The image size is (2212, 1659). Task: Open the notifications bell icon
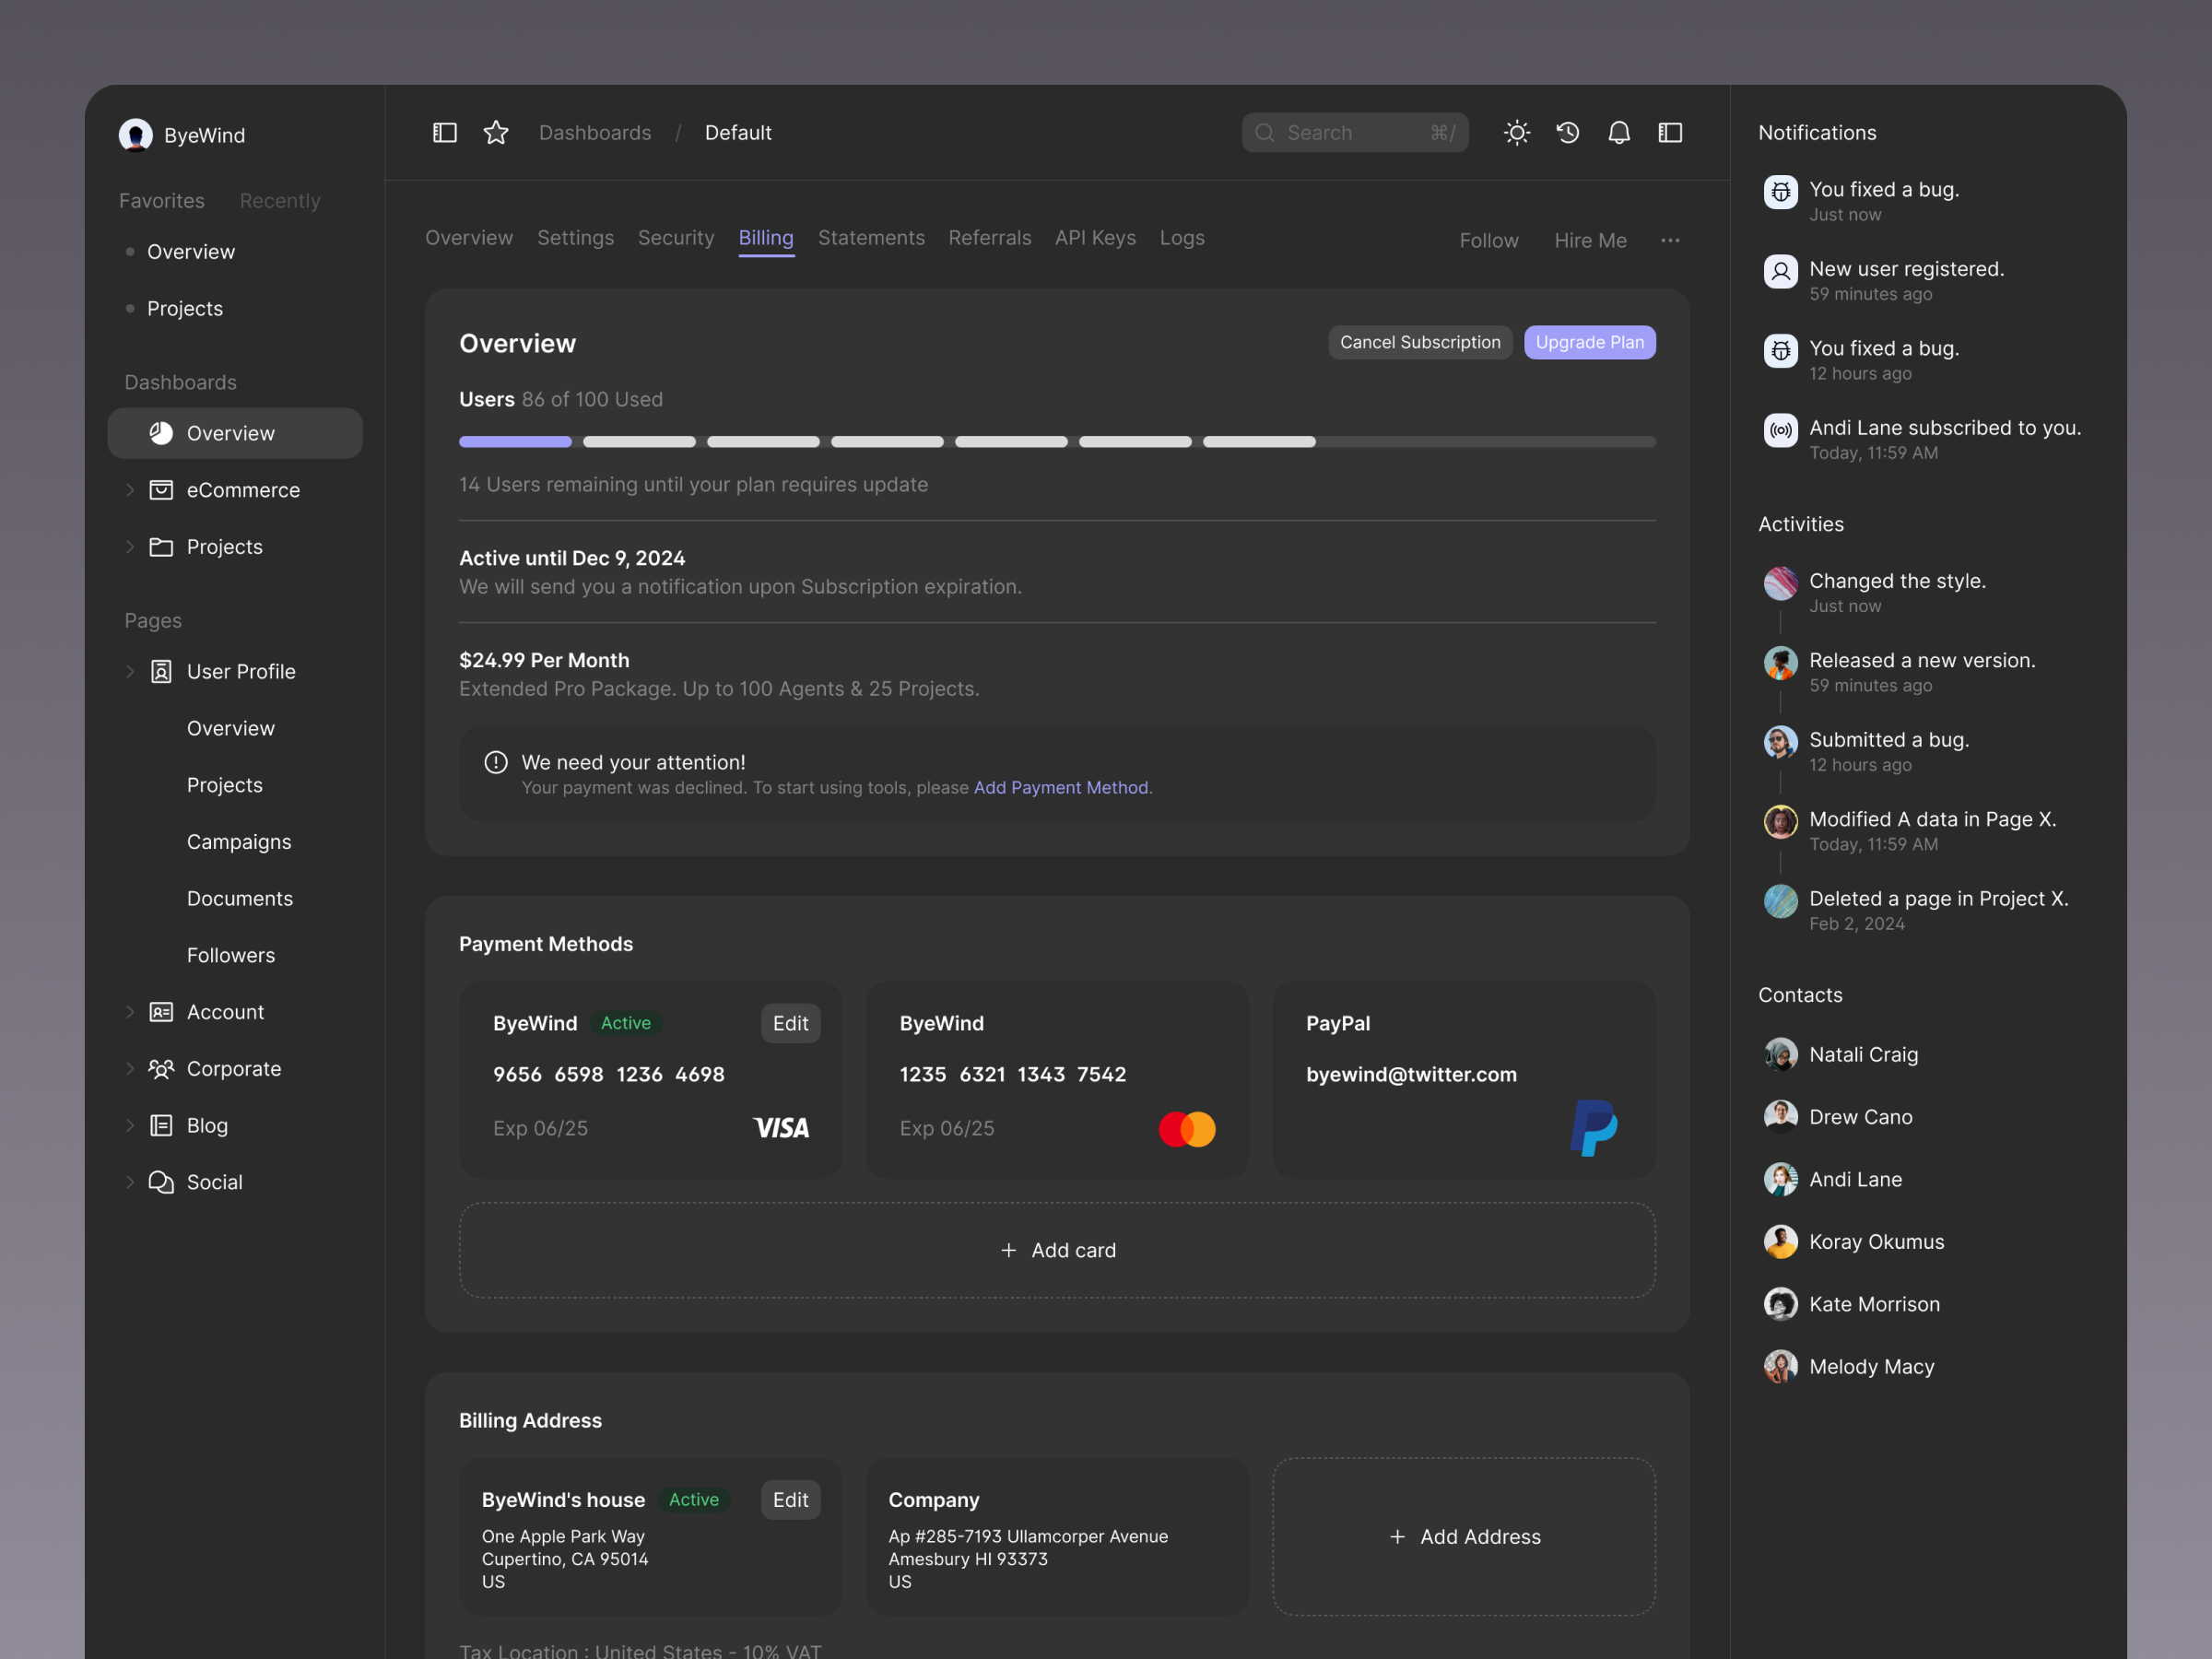tap(1618, 133)
